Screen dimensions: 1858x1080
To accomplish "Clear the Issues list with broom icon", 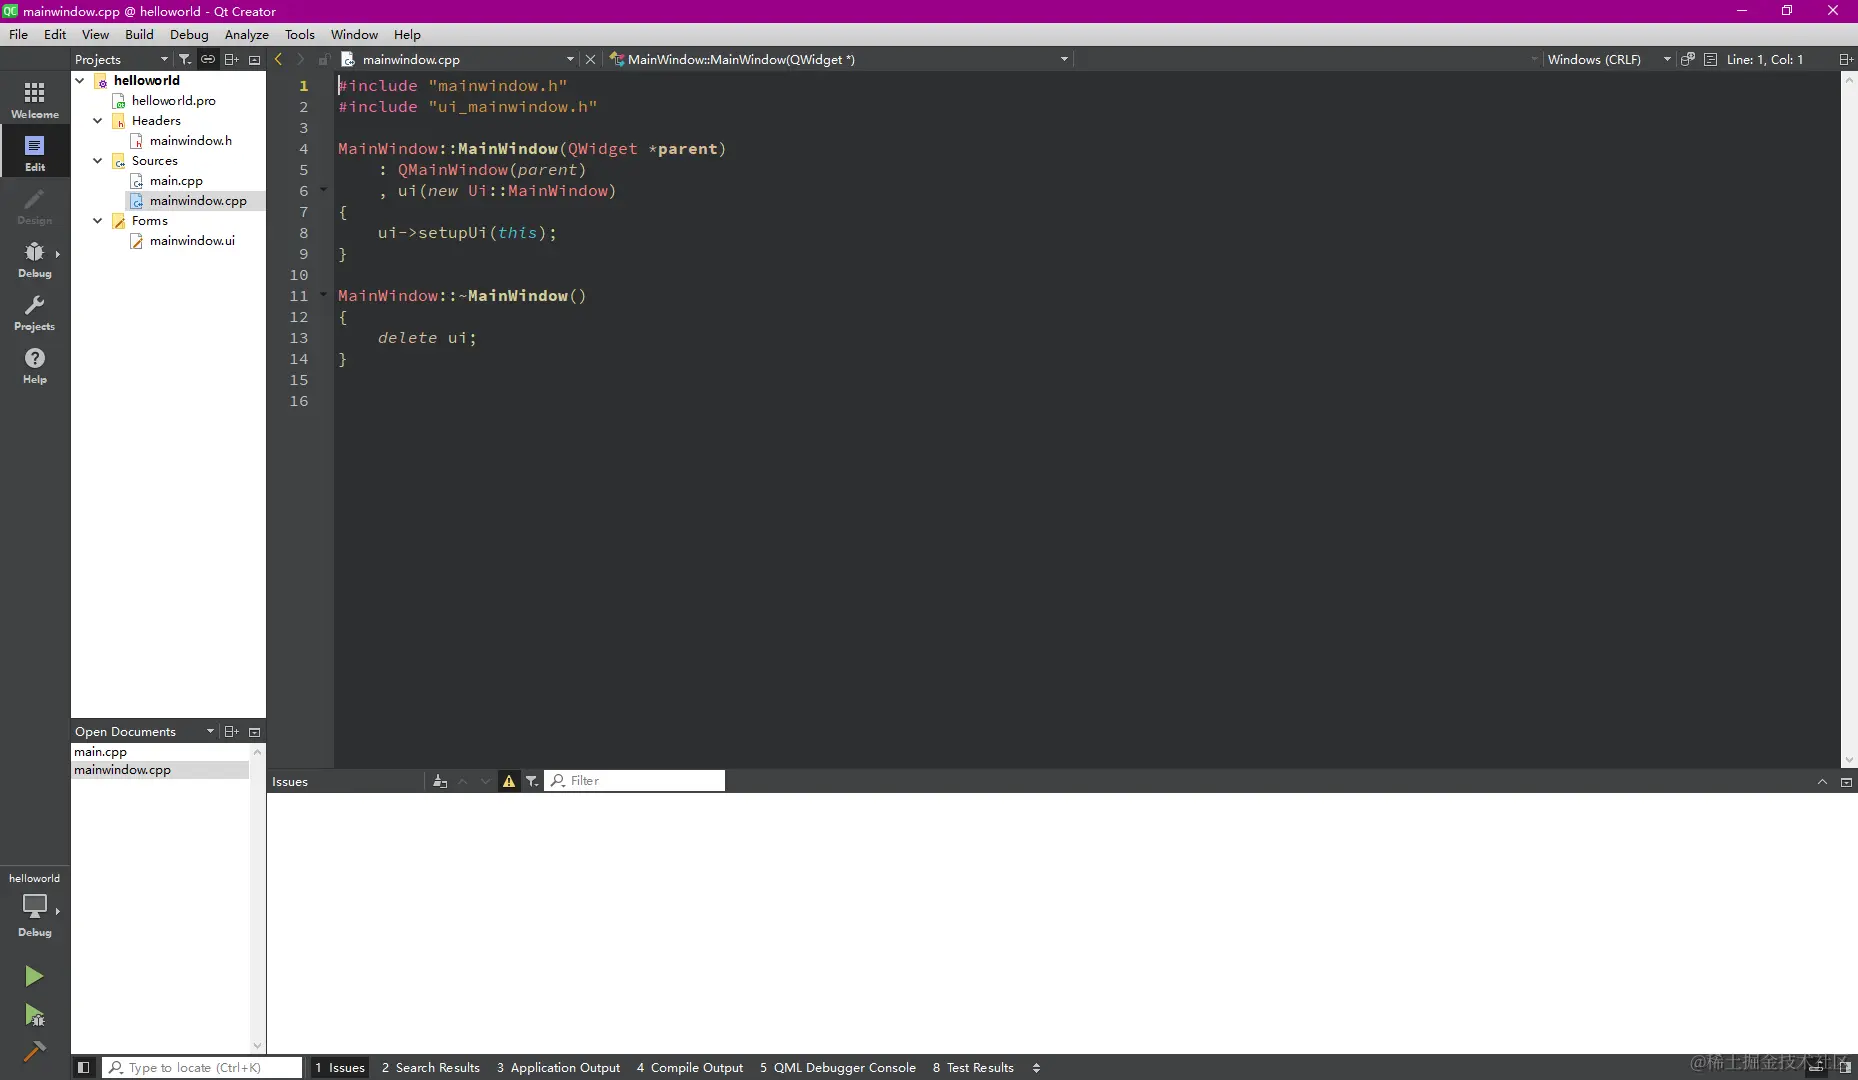I will [x=440, y=781].
